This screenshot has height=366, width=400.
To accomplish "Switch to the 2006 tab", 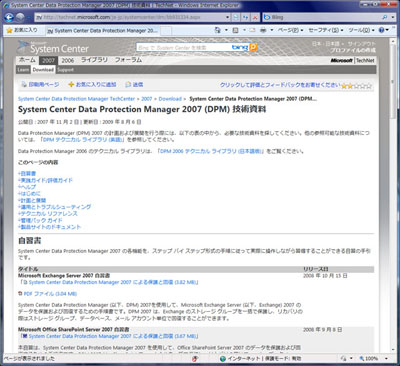I will pyautogui.click(x=68, y=60).
